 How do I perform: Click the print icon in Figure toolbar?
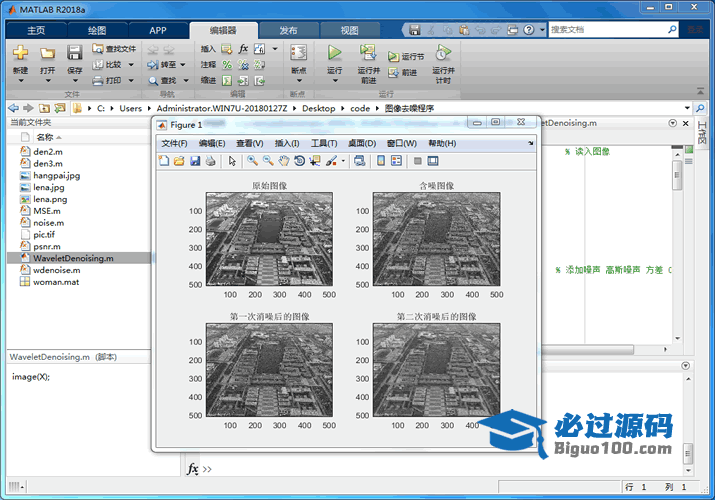(210, 161)
